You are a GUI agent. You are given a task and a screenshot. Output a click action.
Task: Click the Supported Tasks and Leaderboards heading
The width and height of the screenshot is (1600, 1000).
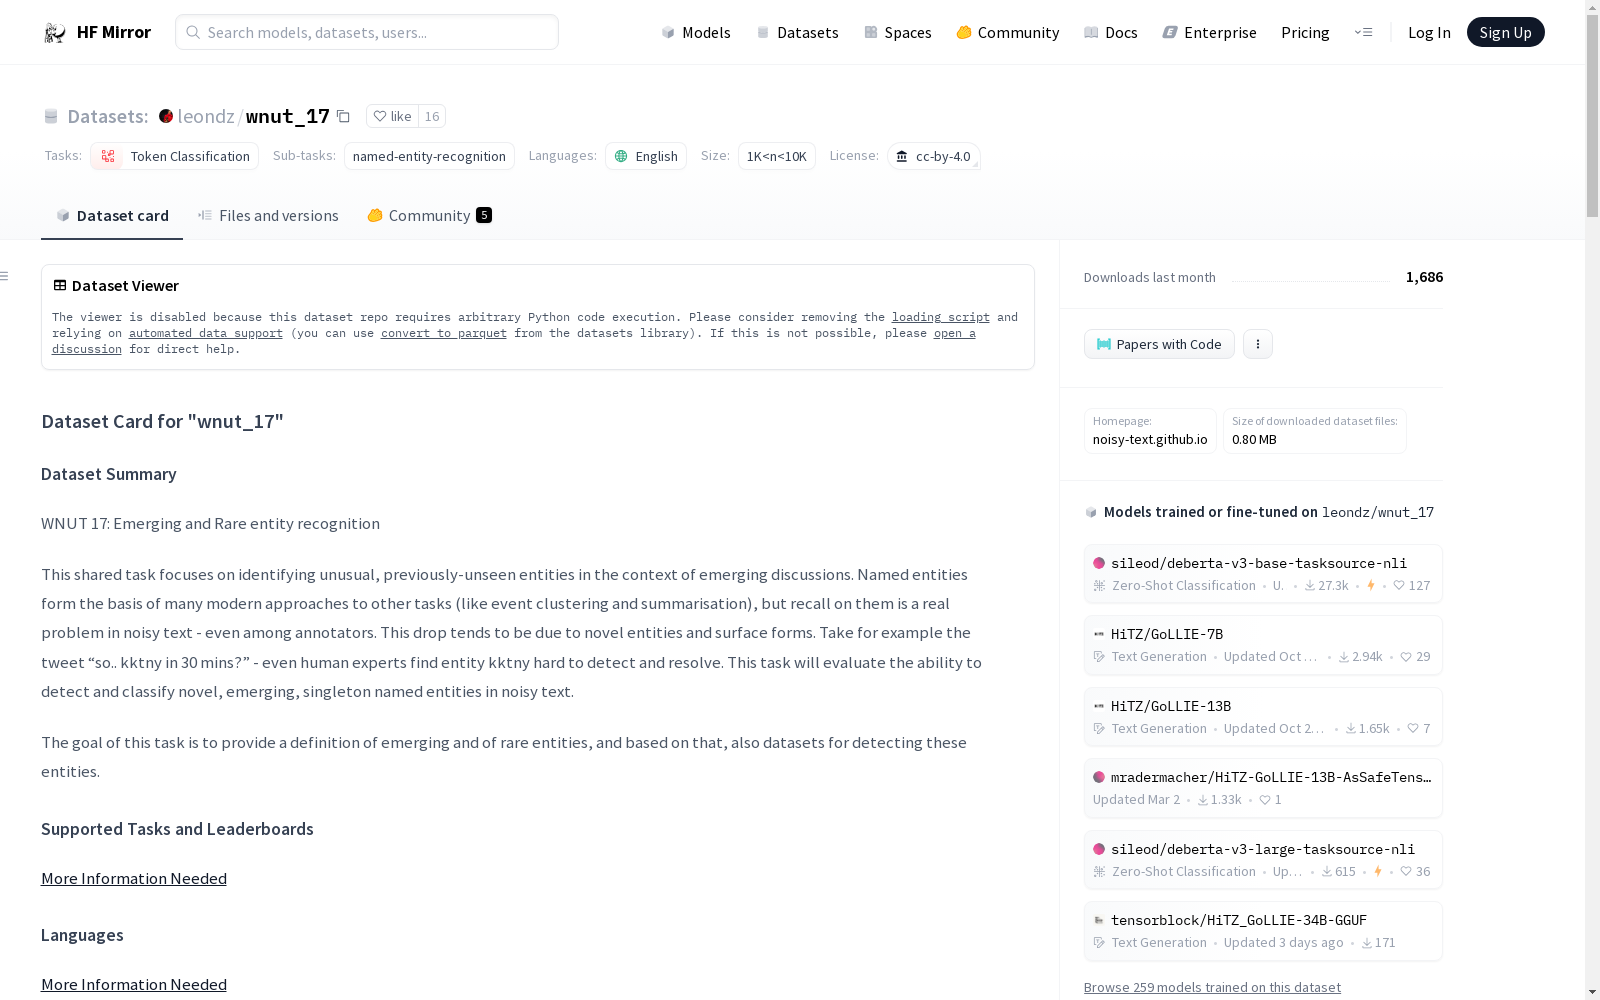point(177,829)
